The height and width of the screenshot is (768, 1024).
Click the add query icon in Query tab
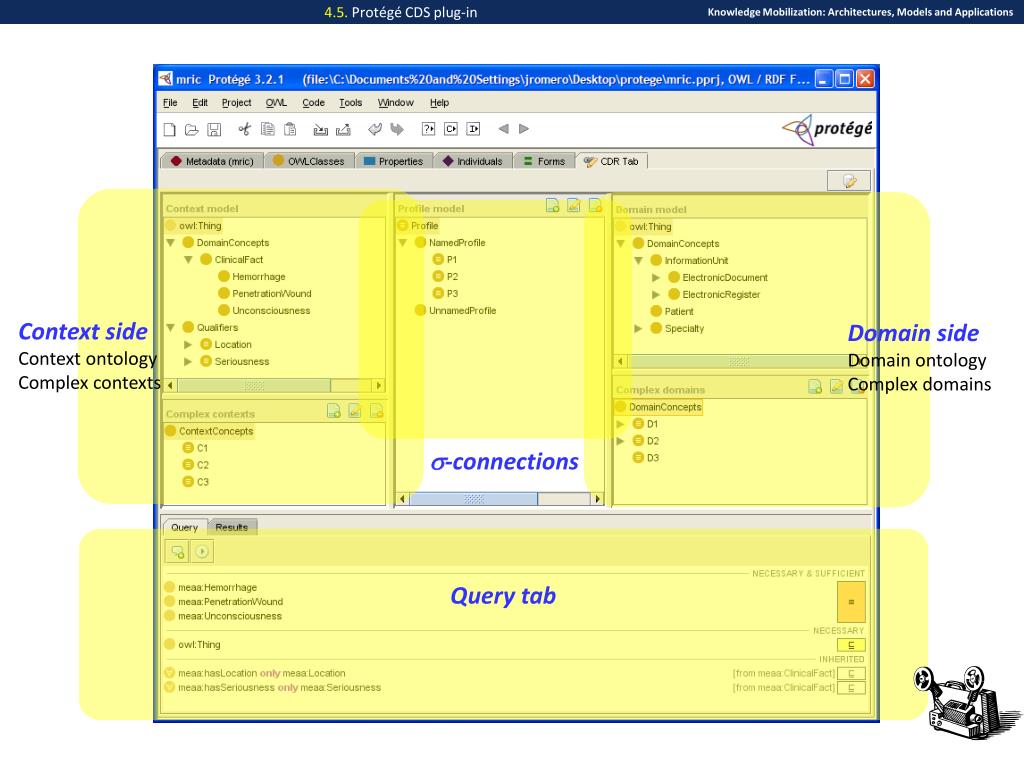point(178,552)
